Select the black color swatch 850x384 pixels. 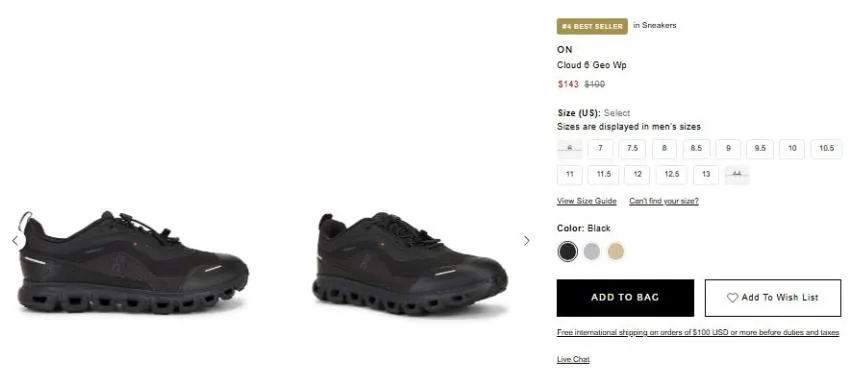[x=568, y=251]
